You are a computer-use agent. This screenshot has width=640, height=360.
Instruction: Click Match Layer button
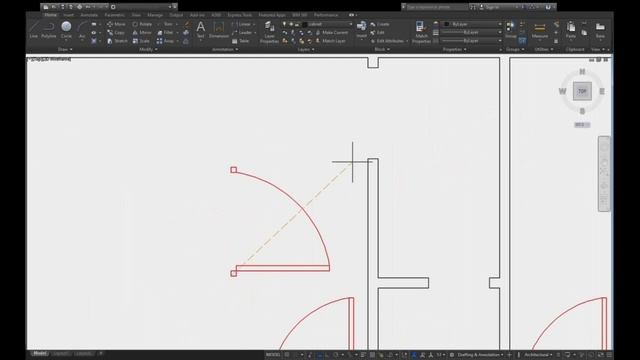pos(330,41)
